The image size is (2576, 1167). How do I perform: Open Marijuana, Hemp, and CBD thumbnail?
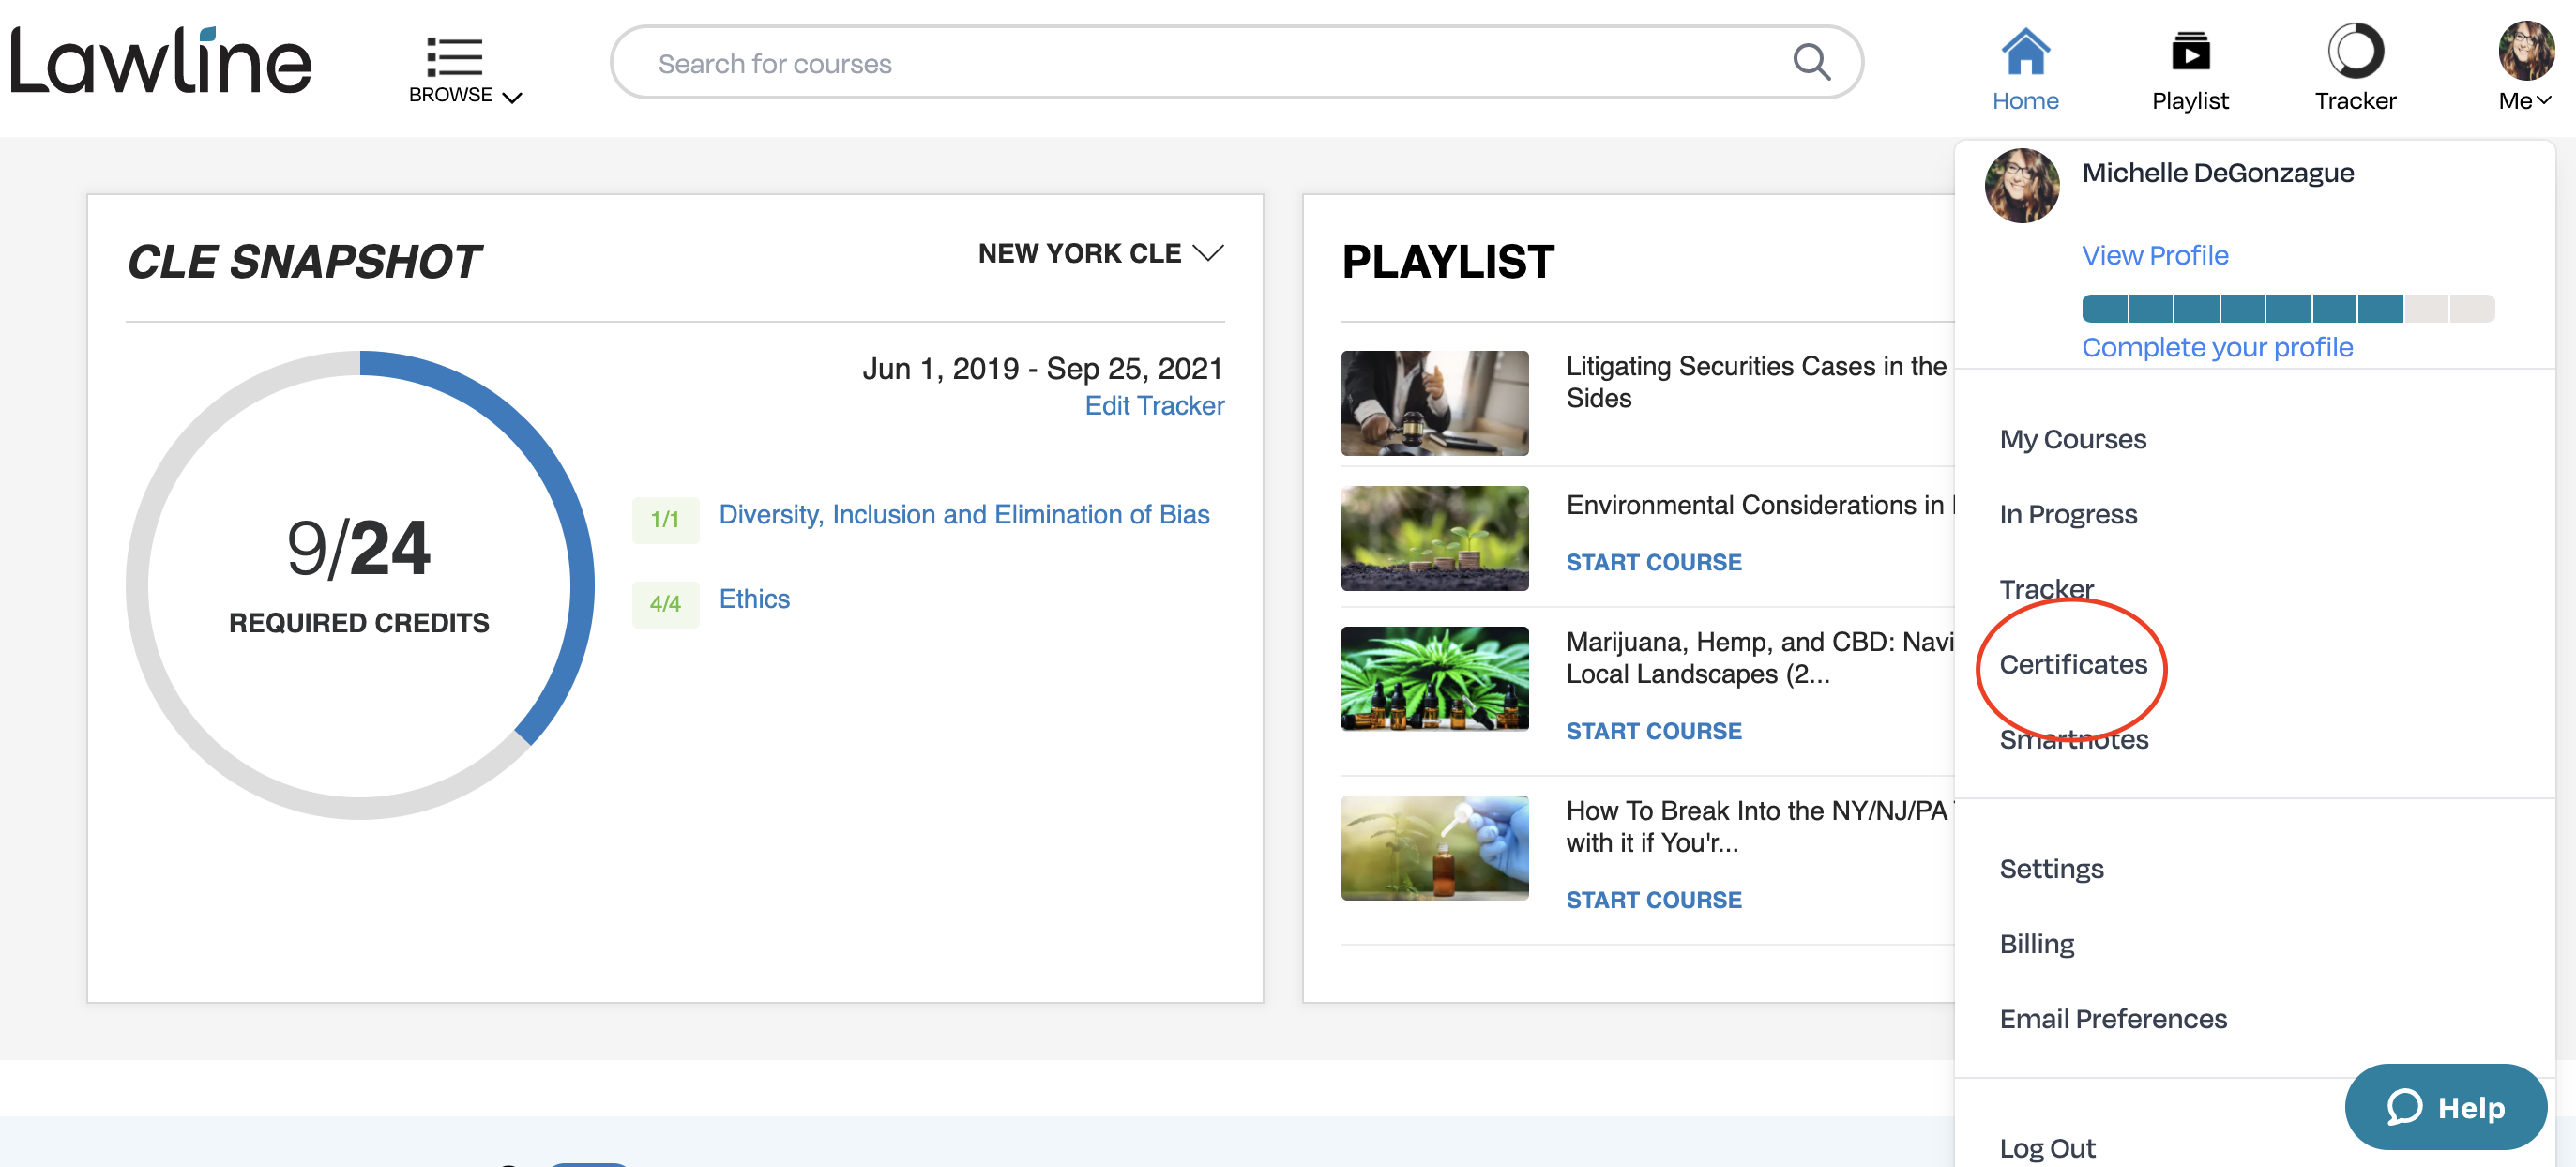click(x=1434, y=679)
